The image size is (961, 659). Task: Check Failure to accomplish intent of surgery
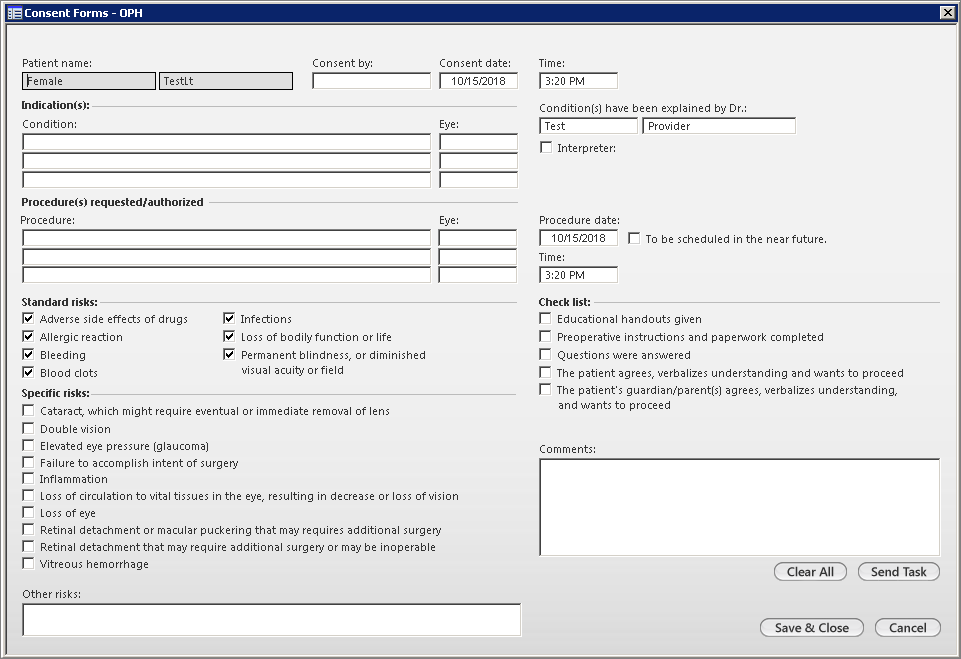point(28,462)
